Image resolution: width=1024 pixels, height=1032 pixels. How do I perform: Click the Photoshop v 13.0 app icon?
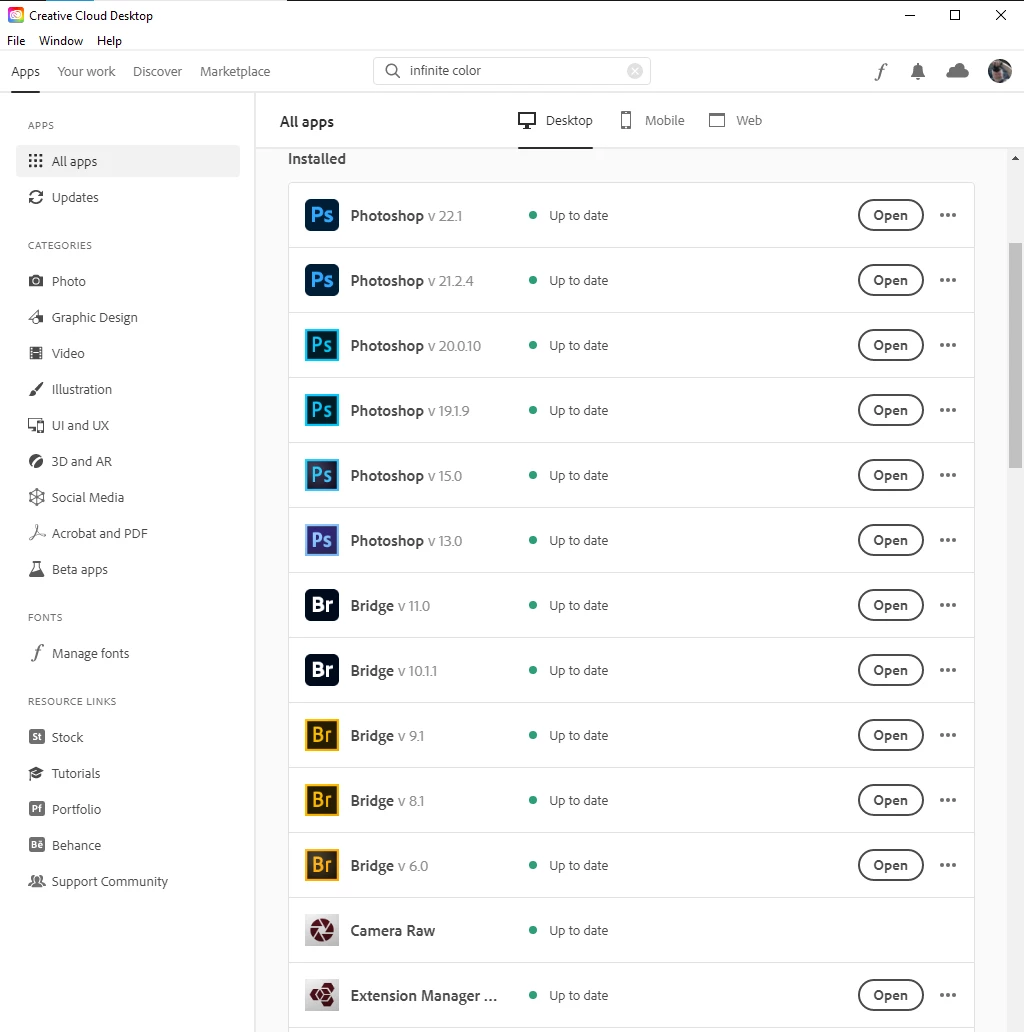pyautogui.click(x=322, y=540)
